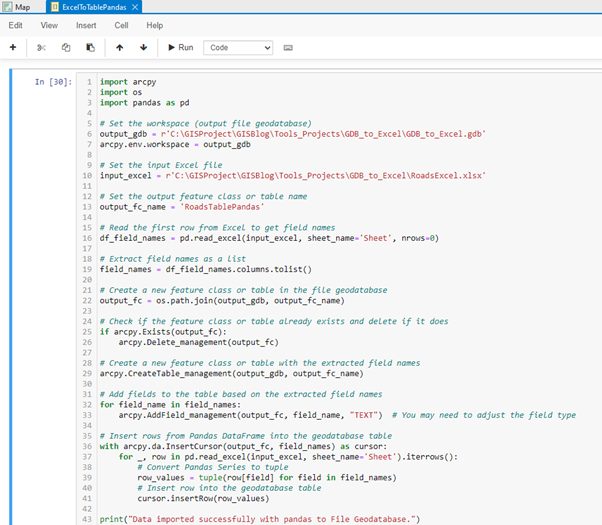602x525 pixels.
Task: Open the cell type Code dropdown
Action: (238, 48)
